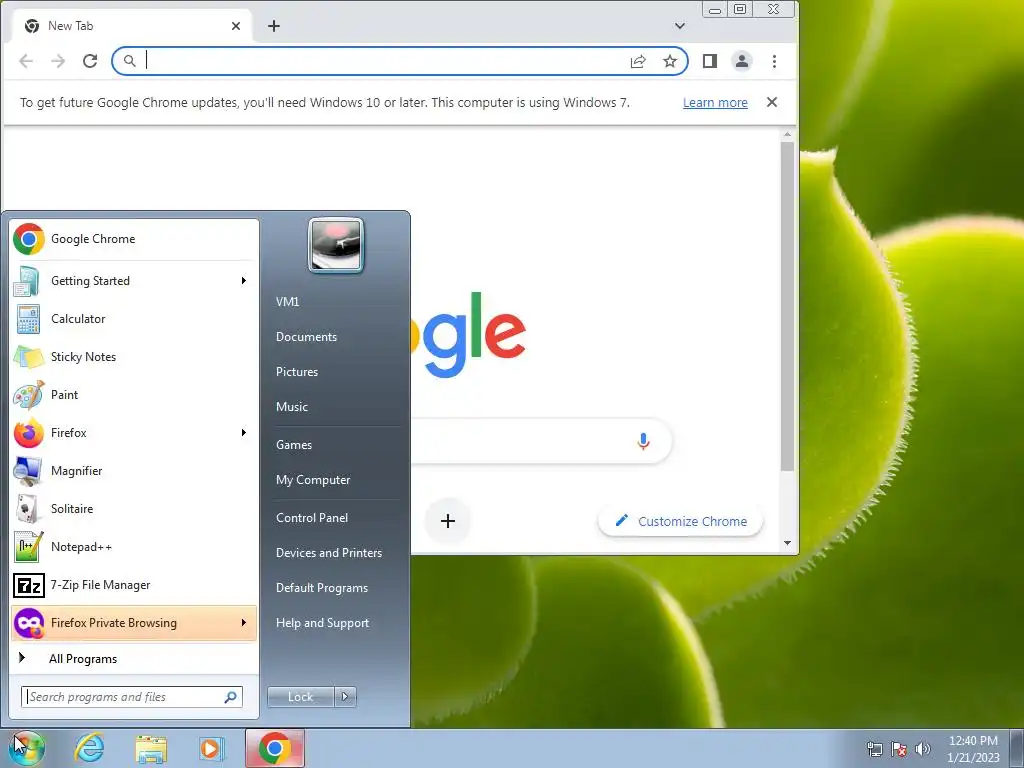Bookmark this tab with the star icon
This screenshot has width=1024, height=768.
click(670, 61)
